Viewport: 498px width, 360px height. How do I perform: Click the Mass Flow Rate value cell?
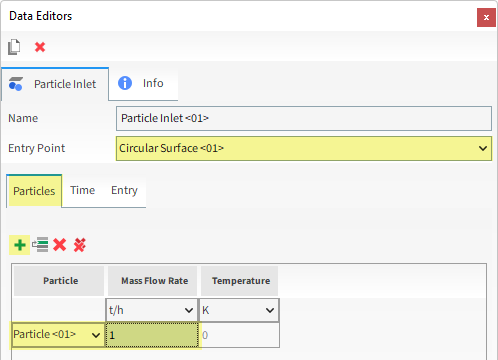(x=152, y=335)
